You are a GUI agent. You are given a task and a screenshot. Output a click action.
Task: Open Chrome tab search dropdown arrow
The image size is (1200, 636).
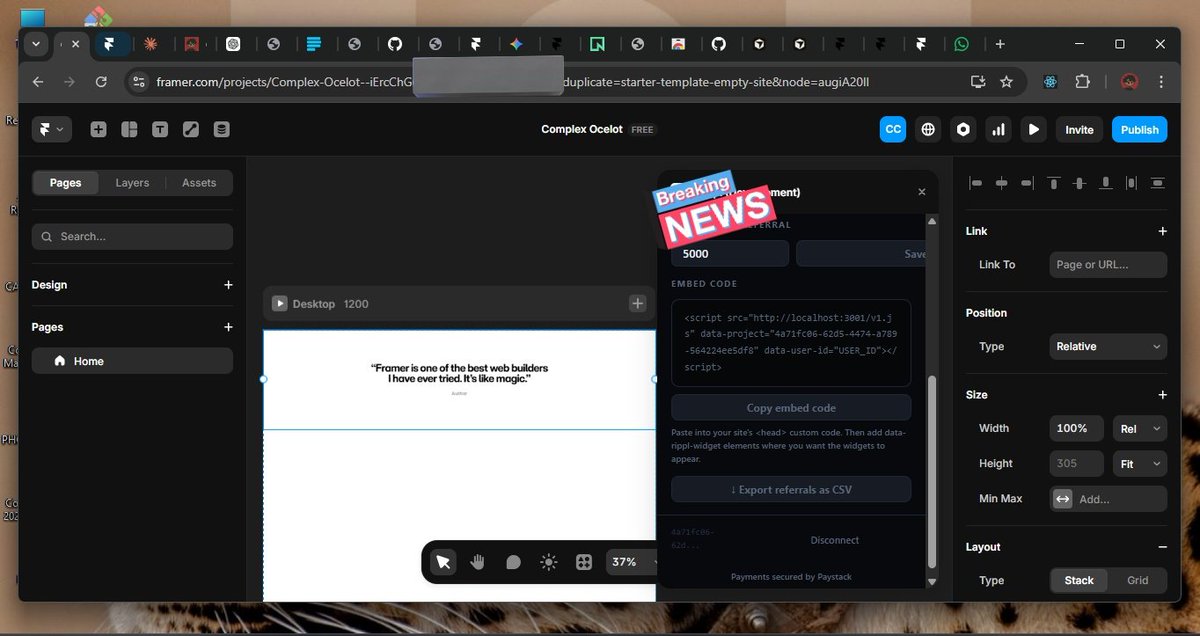point(36,44)
